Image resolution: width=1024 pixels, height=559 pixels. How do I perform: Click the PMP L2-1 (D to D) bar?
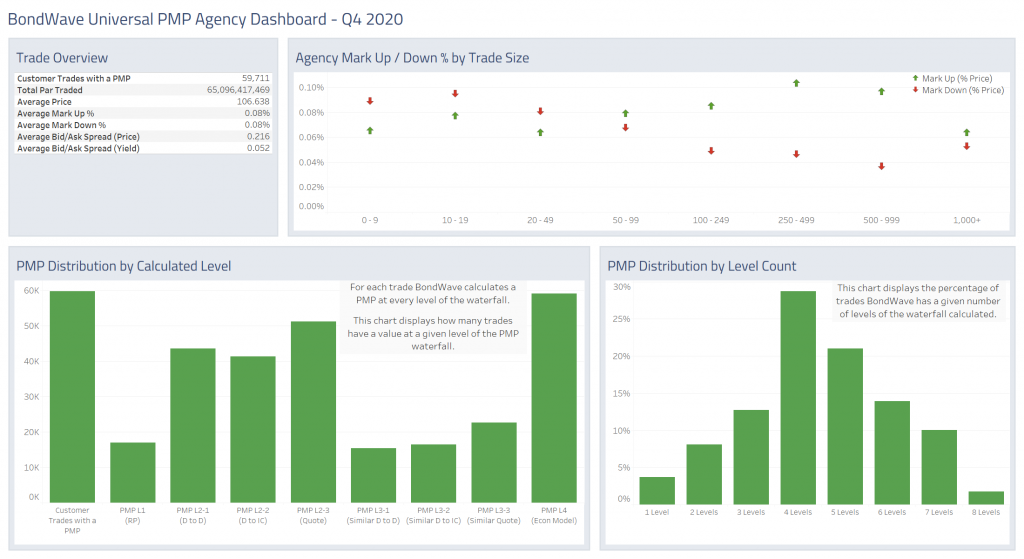(x=193, y=425)
